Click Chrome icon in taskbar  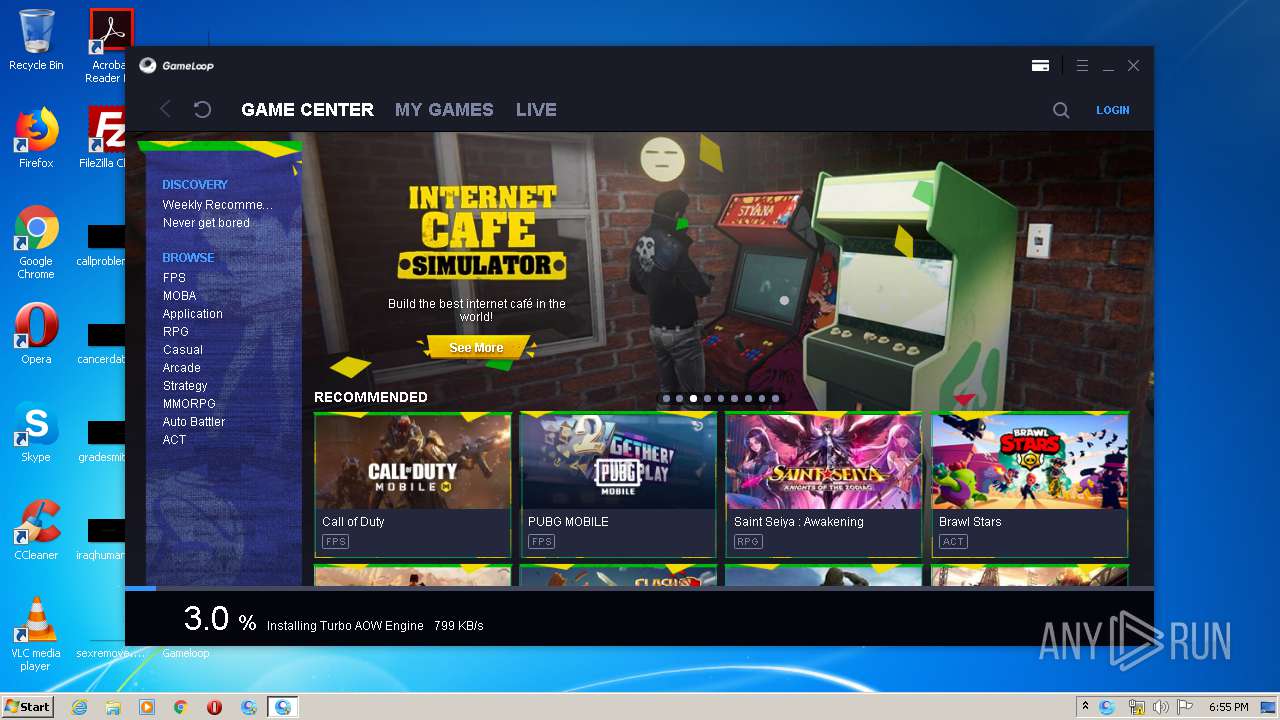pyautogui.click(x=181, y=707)
